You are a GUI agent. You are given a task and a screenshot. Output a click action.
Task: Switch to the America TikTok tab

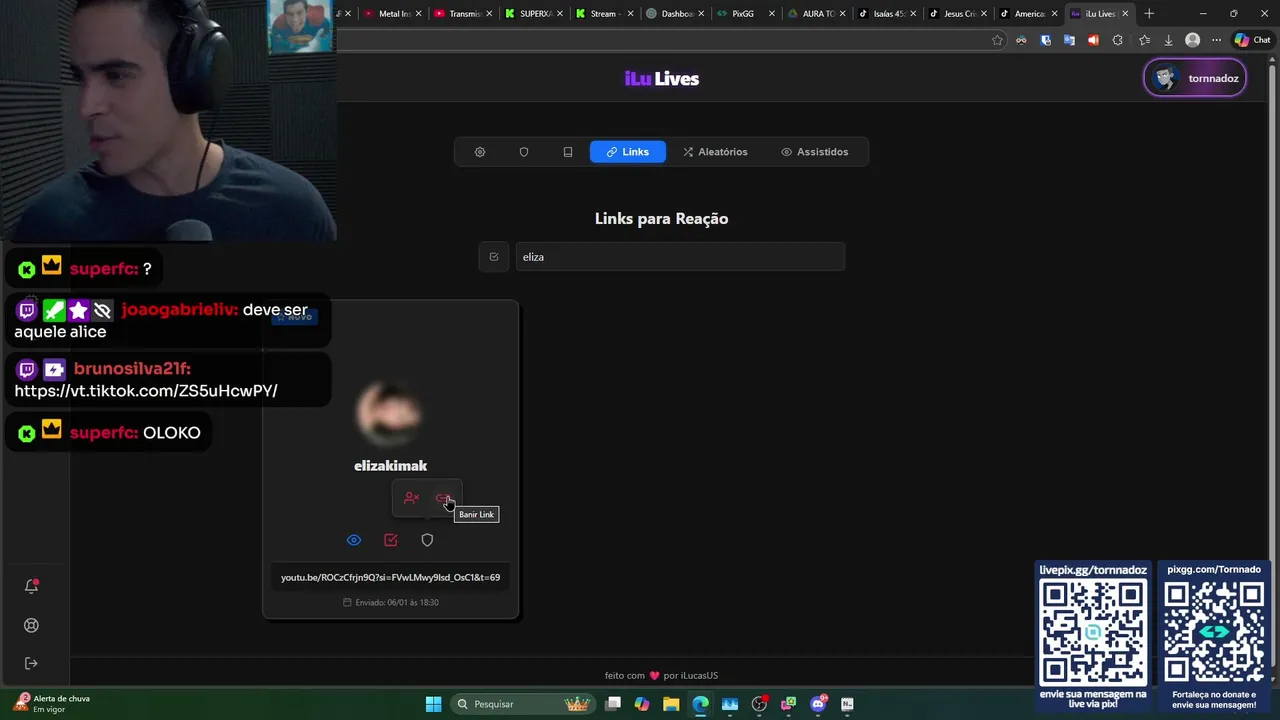tap(1029, 14)
